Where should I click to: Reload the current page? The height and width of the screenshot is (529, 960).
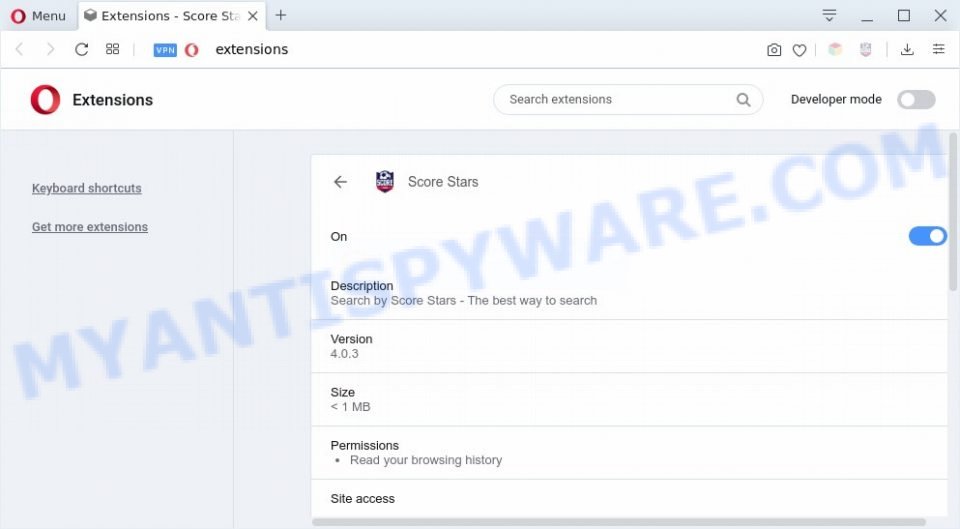[x=81, y=49]
